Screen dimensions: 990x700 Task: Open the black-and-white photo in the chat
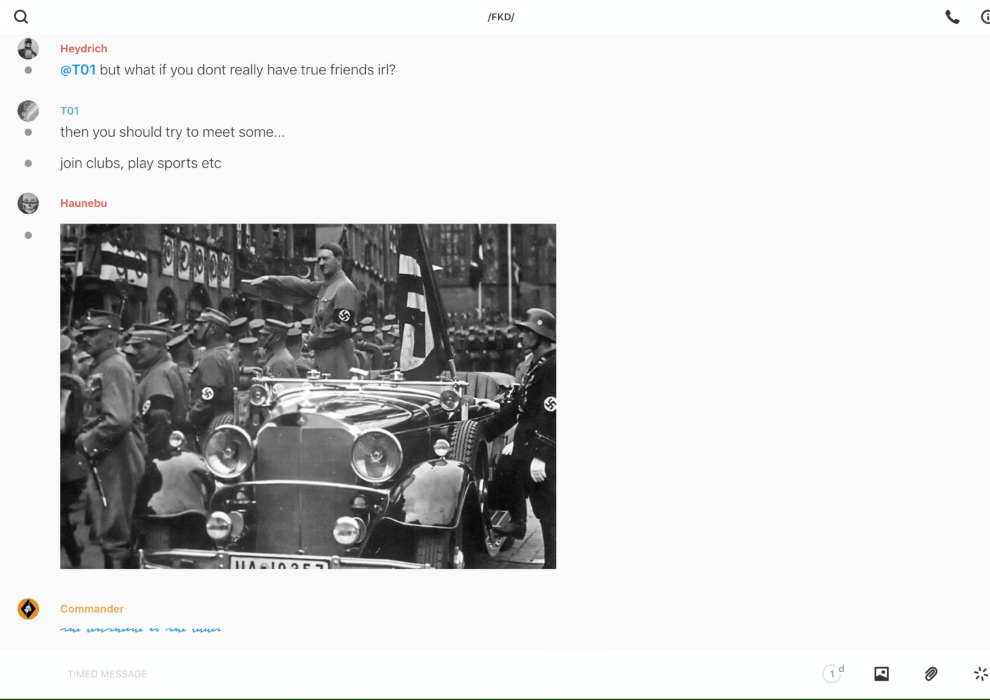point(308,396)
